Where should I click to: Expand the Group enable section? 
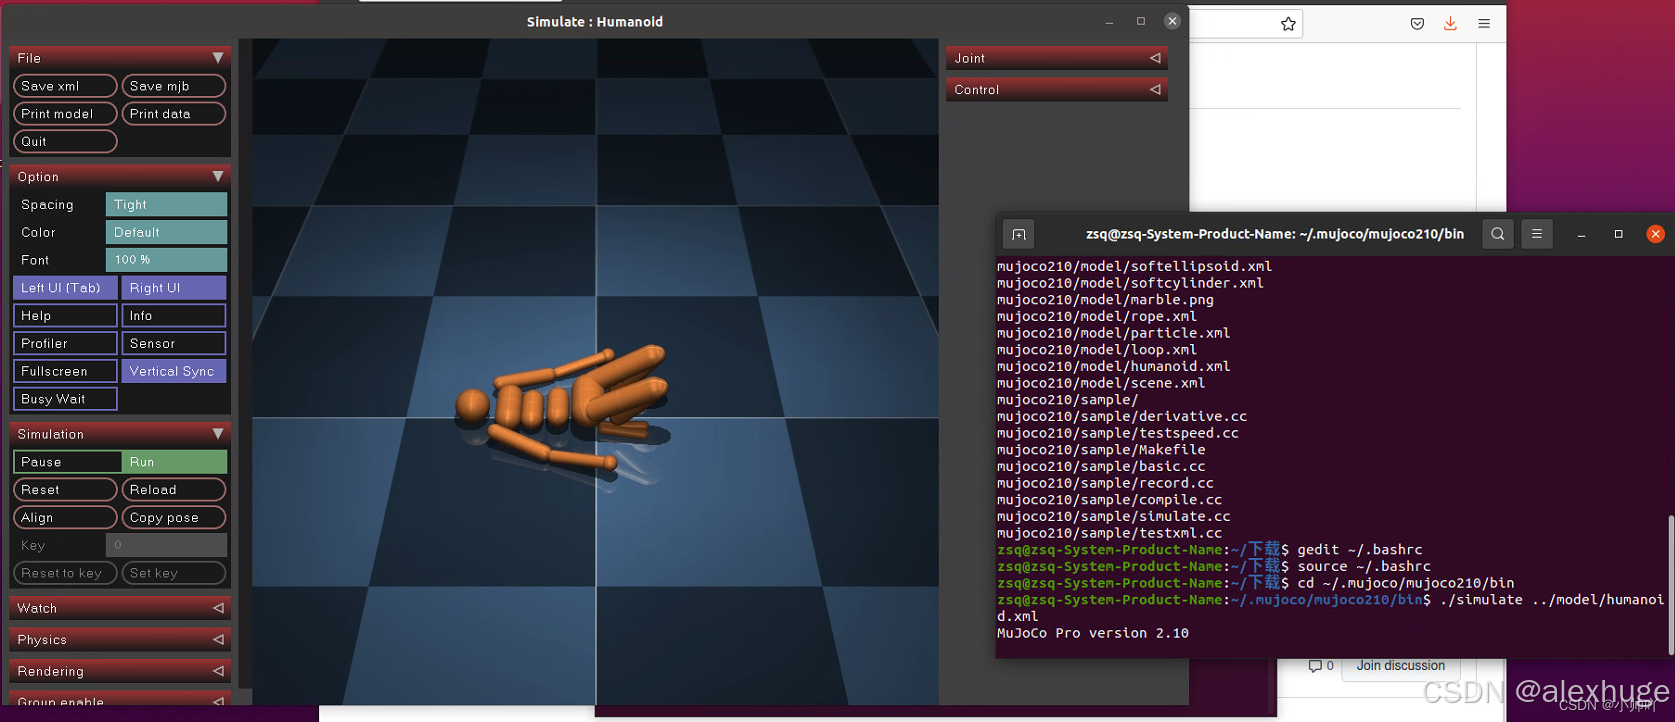(x=120, y=700)
